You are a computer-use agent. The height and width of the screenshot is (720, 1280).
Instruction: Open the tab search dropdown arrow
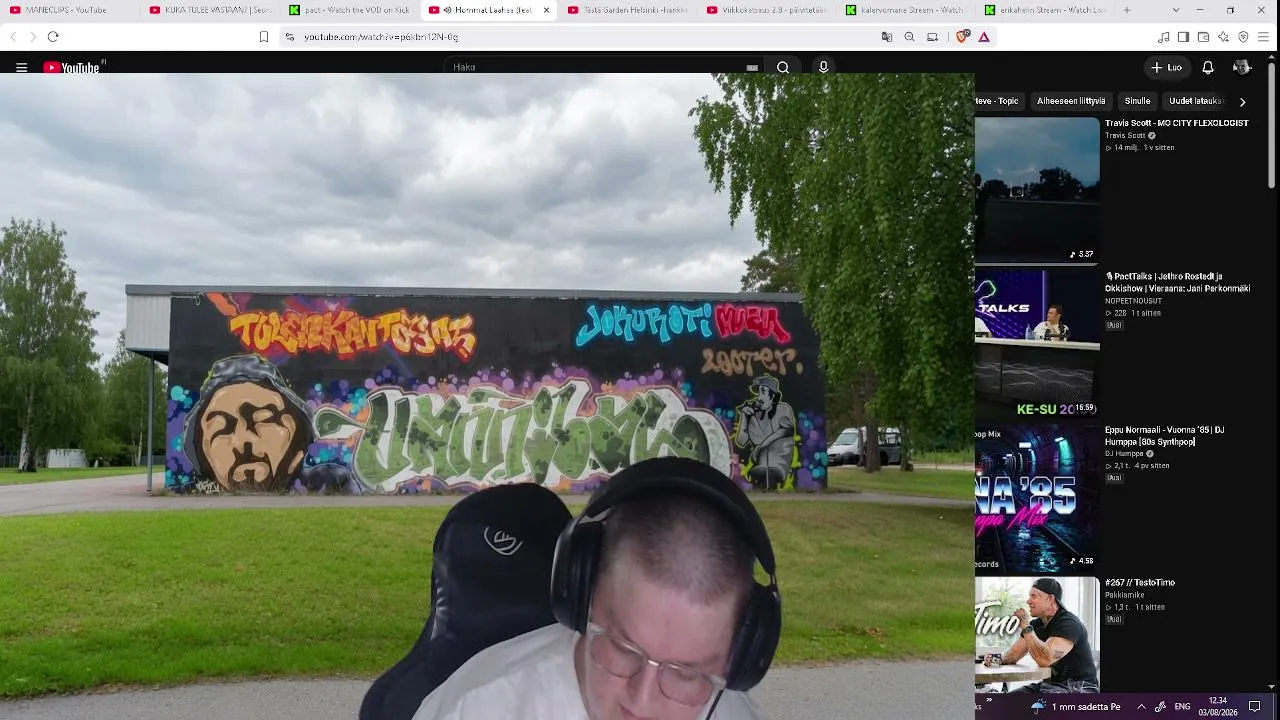tap(1174, 10)
